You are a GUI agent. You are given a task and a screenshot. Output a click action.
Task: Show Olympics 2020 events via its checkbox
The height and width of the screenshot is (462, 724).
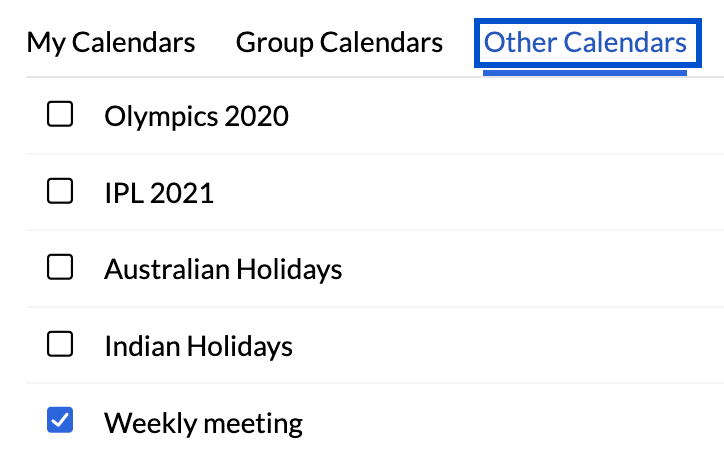(x=61, y=116)
